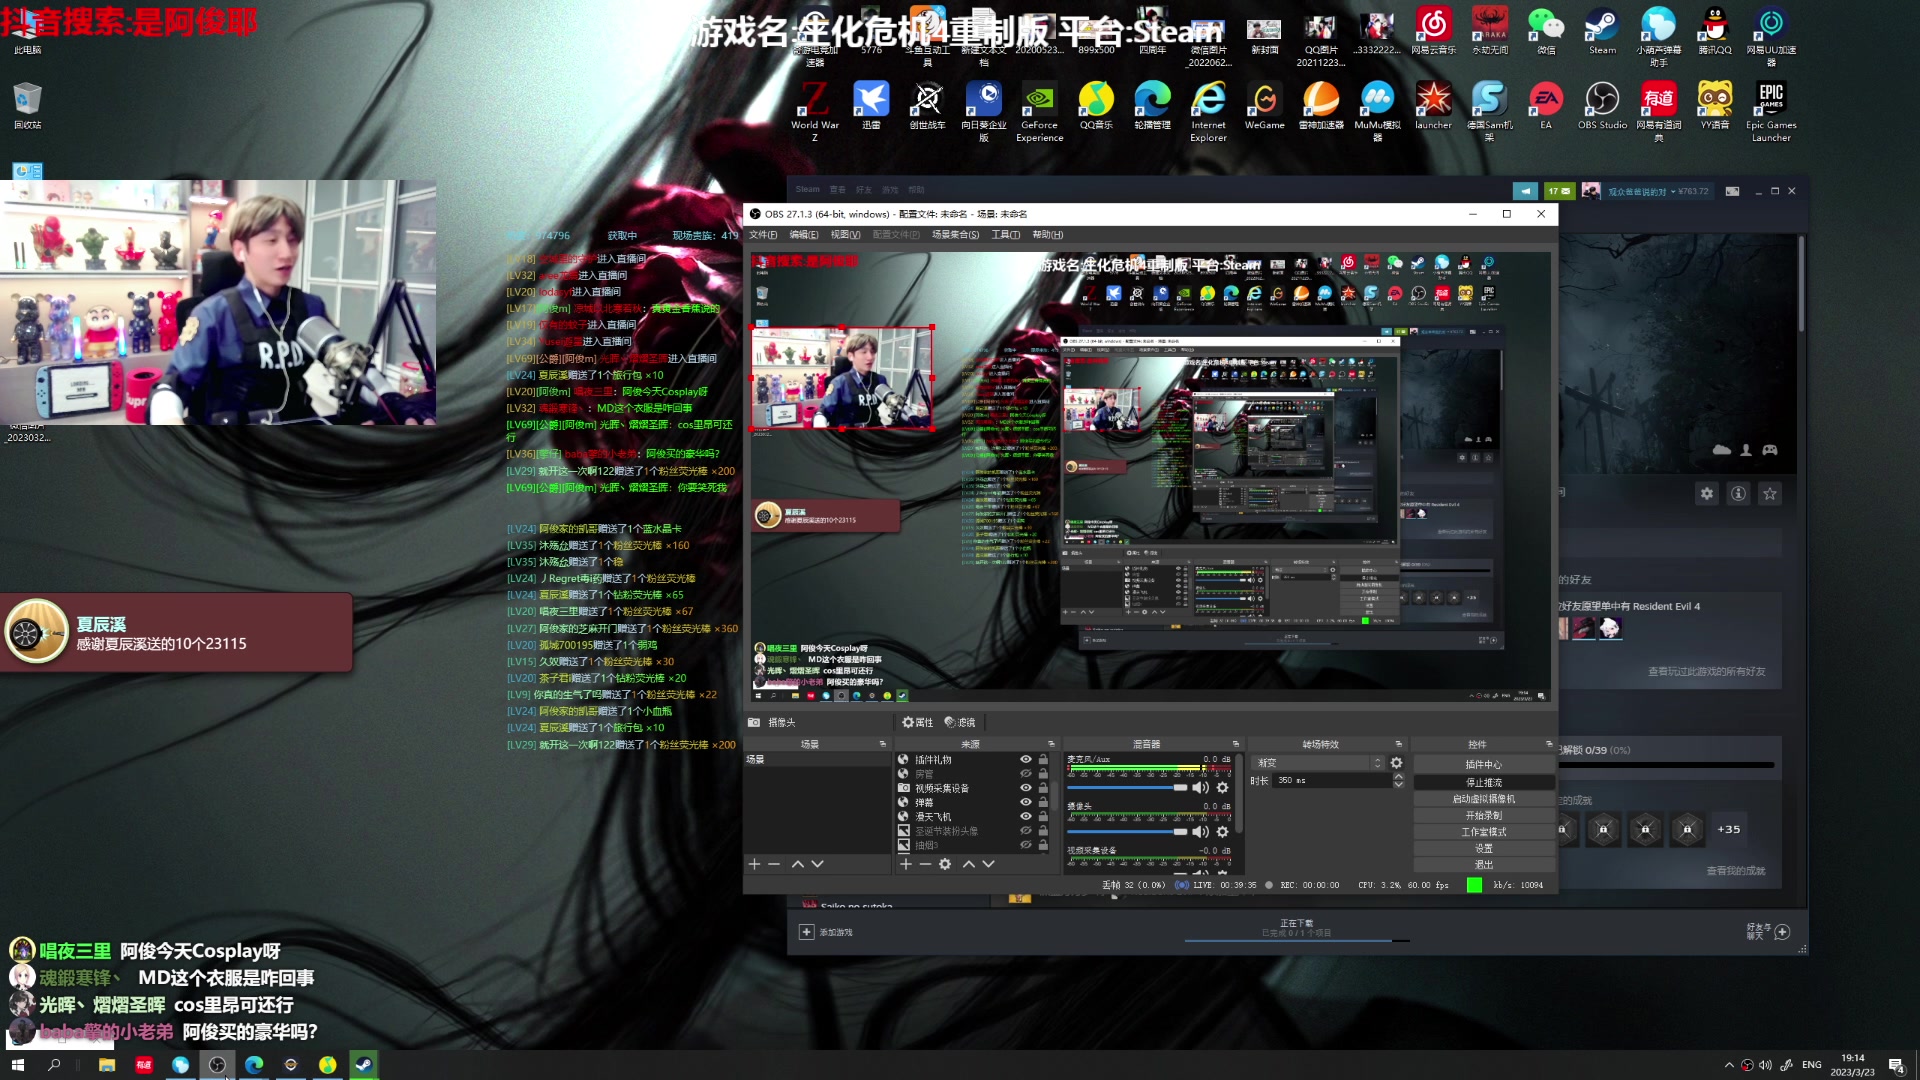
Task: Add a new scene with plus icon
Action: click(x=755, y=864)
